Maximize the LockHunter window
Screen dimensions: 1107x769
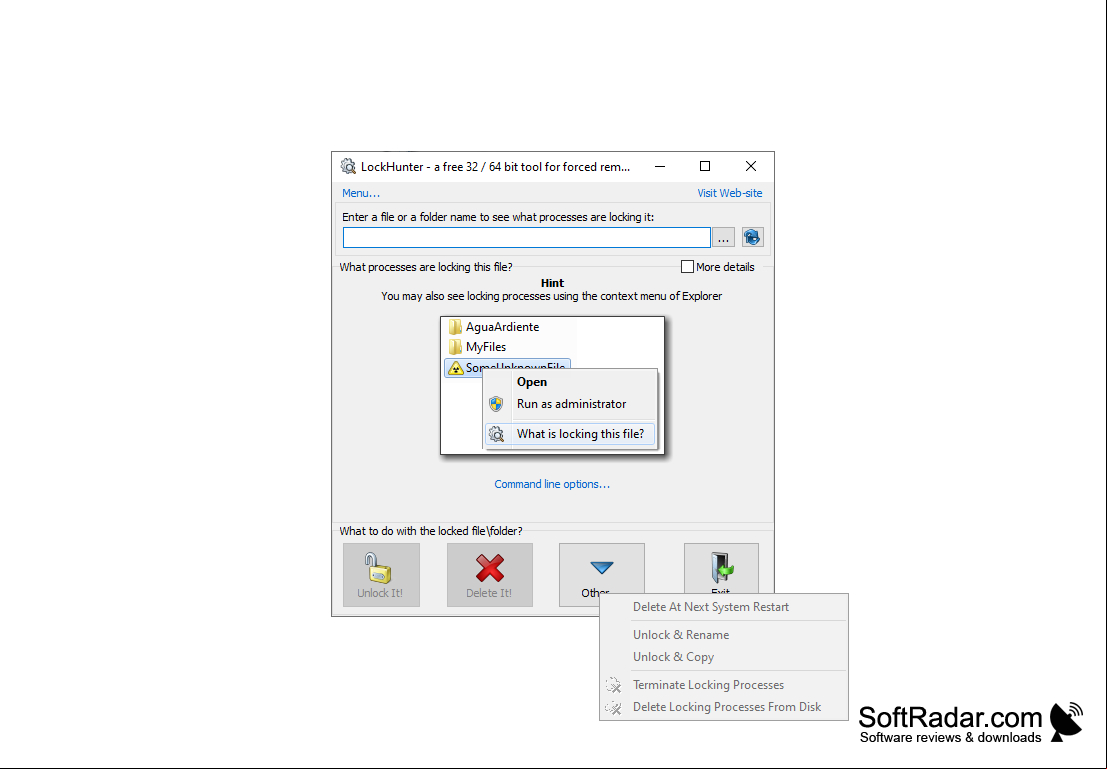[705, 167]
